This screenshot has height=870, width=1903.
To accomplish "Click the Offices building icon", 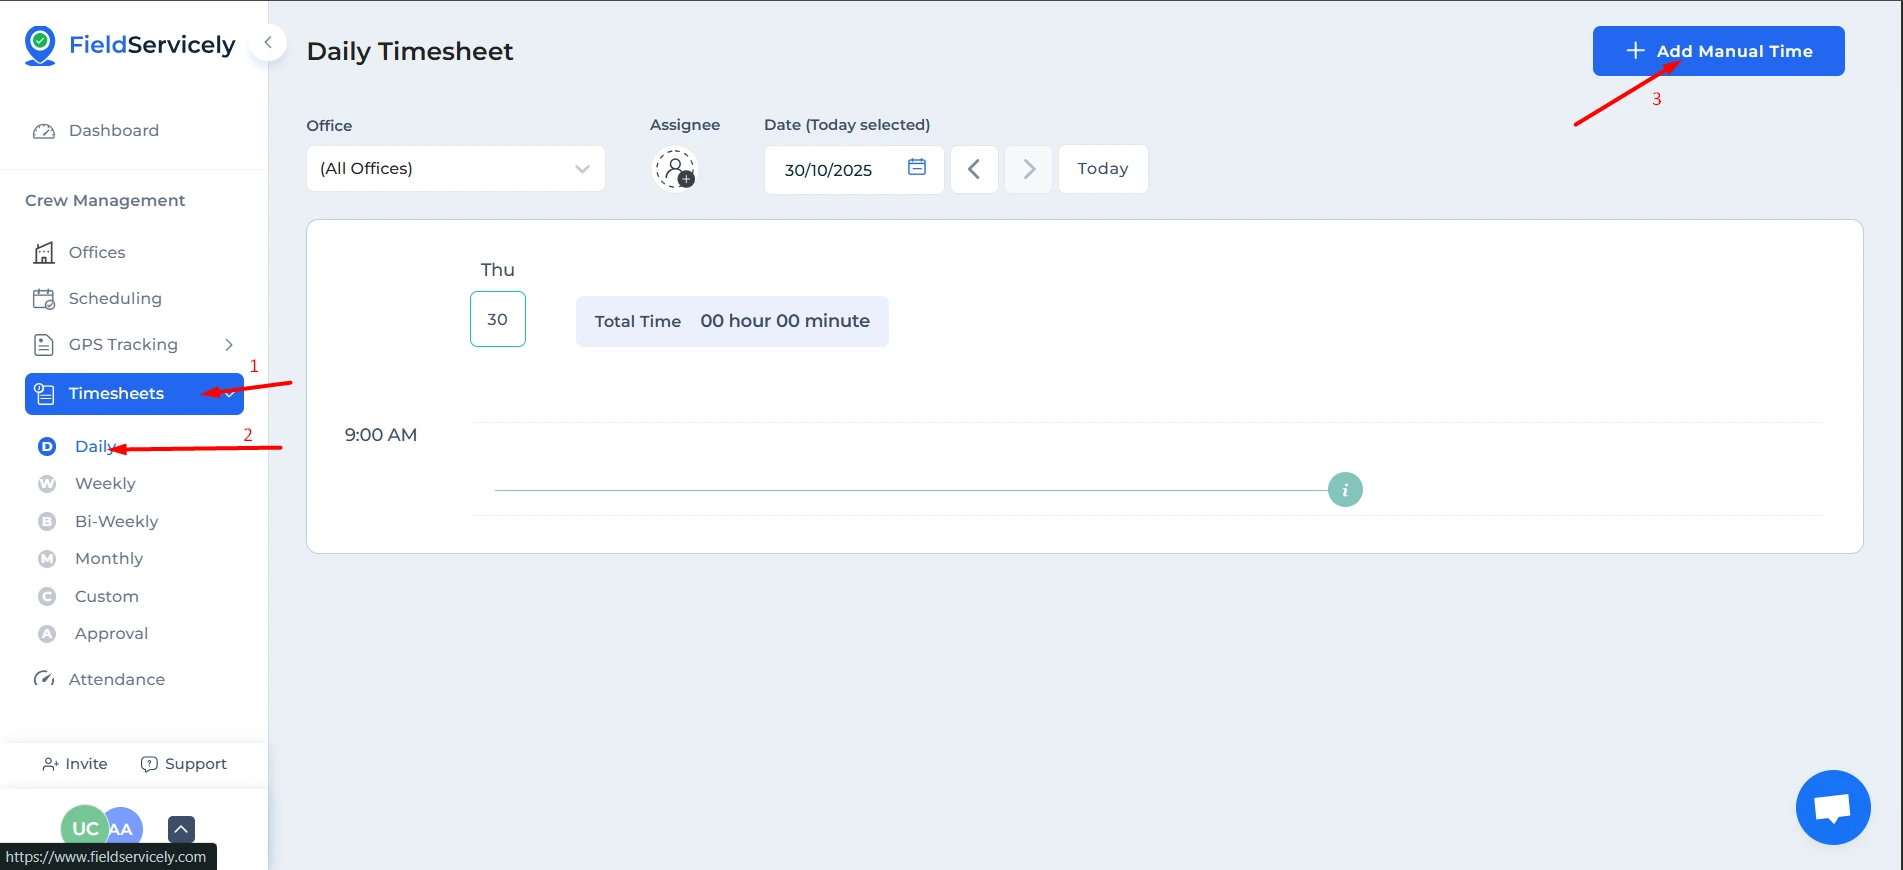I will point(44,253).
